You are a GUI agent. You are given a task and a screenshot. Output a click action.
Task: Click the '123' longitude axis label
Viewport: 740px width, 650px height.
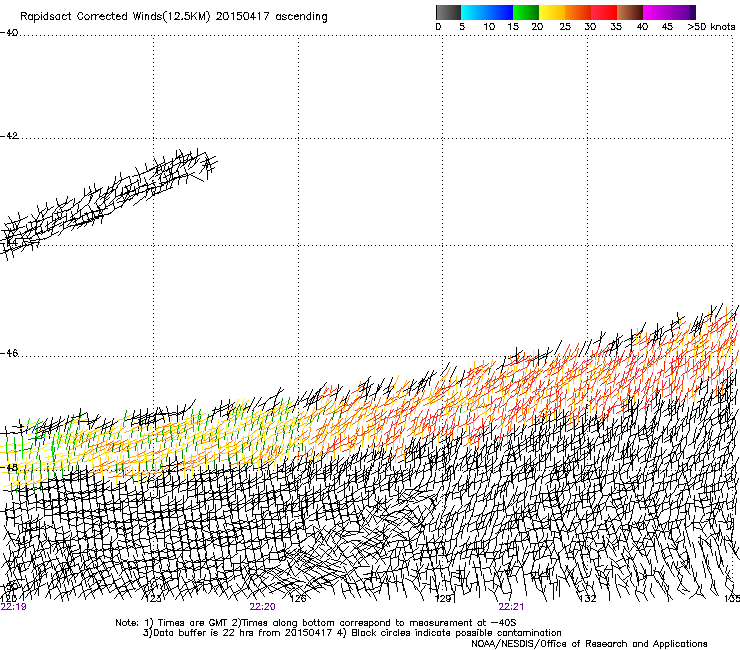click(x=153, y=598)
